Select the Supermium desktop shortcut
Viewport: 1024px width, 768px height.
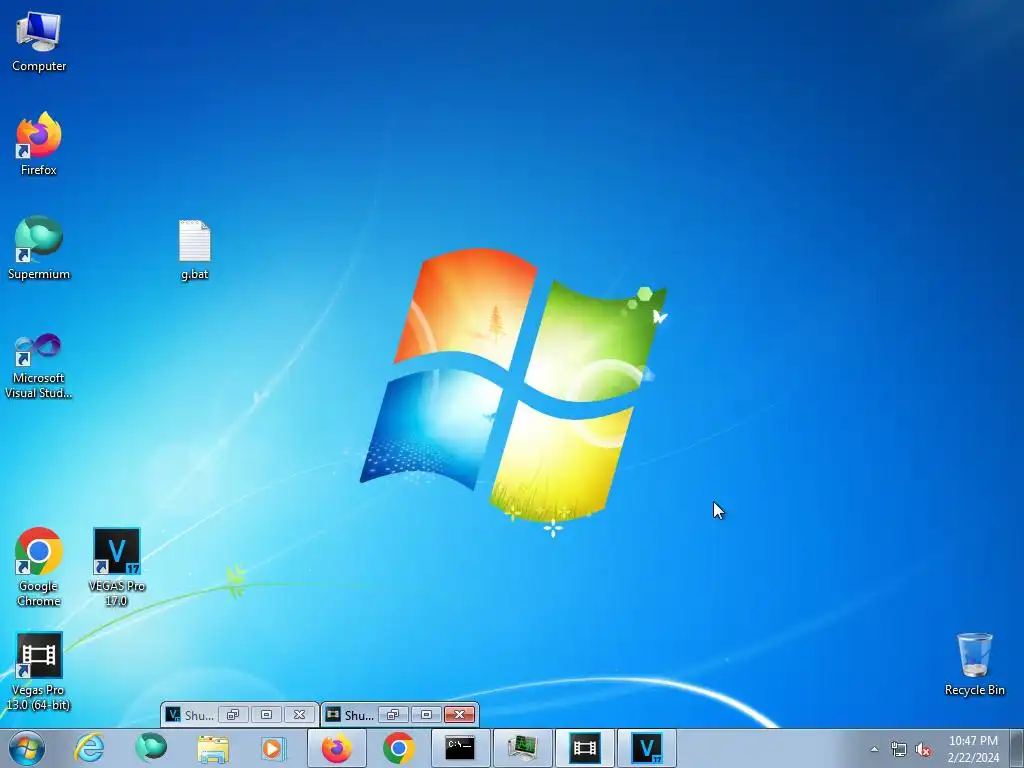coord(39,248)
